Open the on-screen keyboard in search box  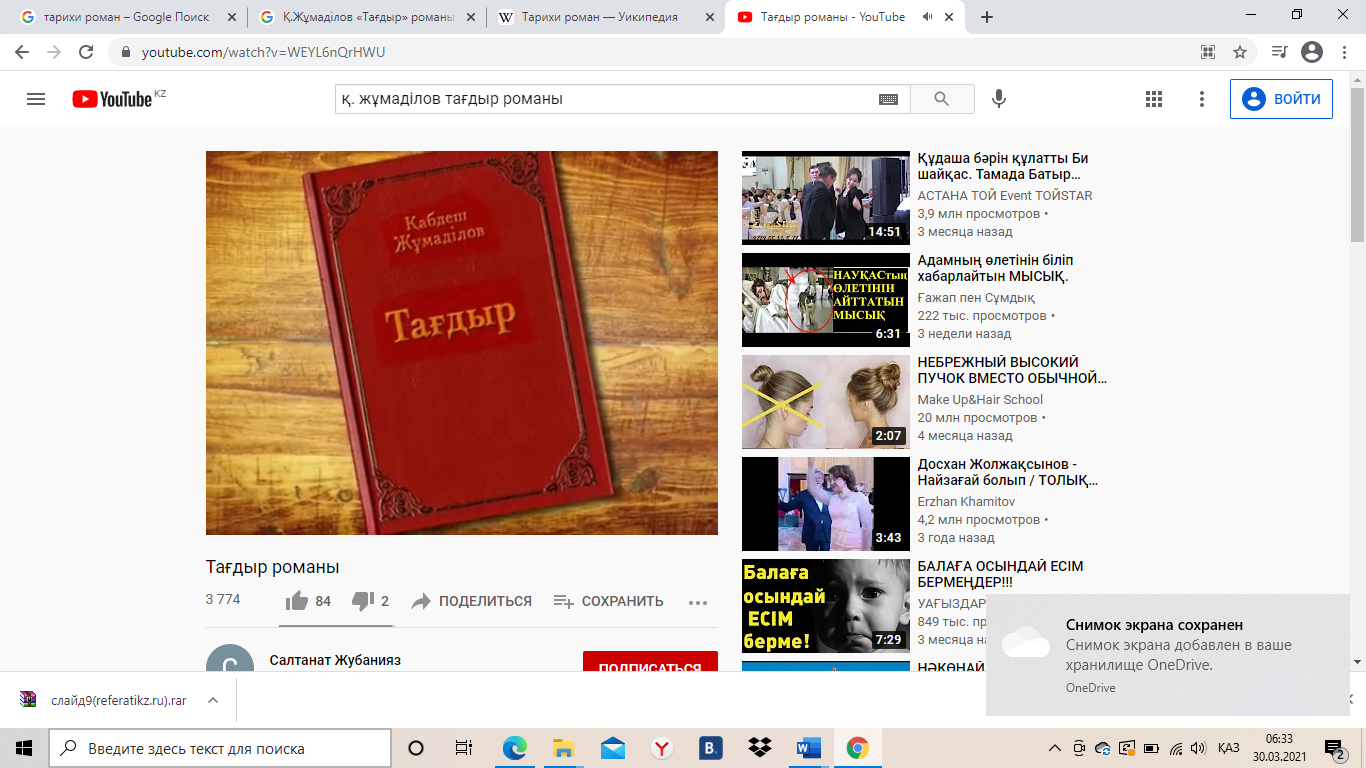tap(888, 99)
